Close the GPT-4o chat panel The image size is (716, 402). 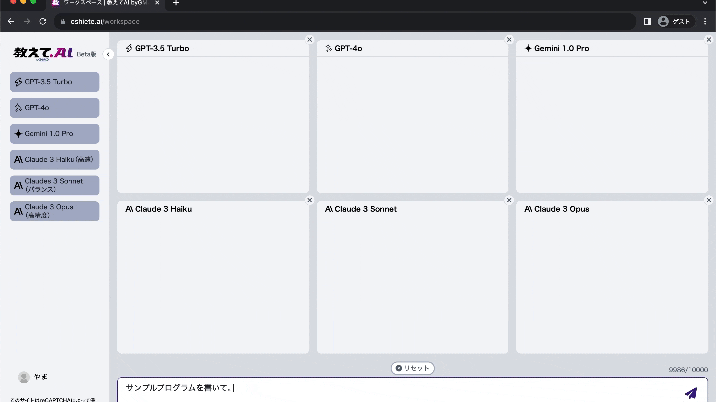pos(509,40)
